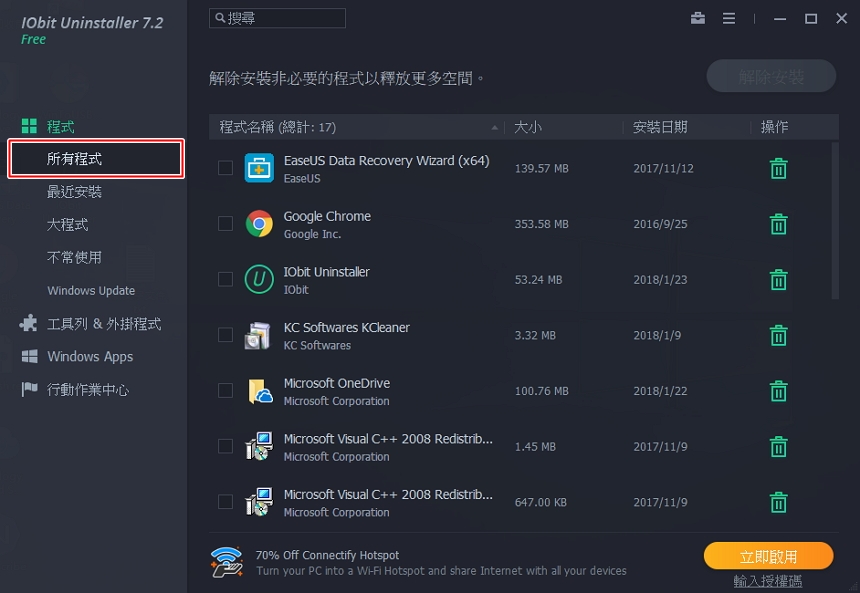This screenshot has width=860, height=593.
Task: Click the puzzle piece icon for 工具列 & 外掛程式
Action: click(x=29, y=323)
